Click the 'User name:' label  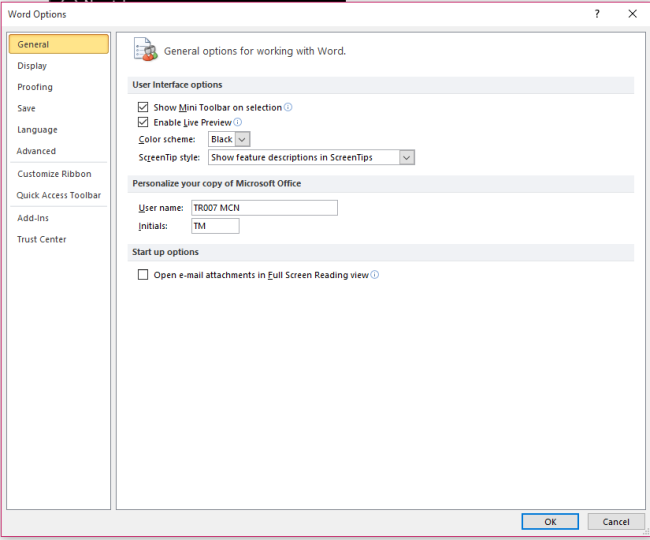[x=161, y=208]
